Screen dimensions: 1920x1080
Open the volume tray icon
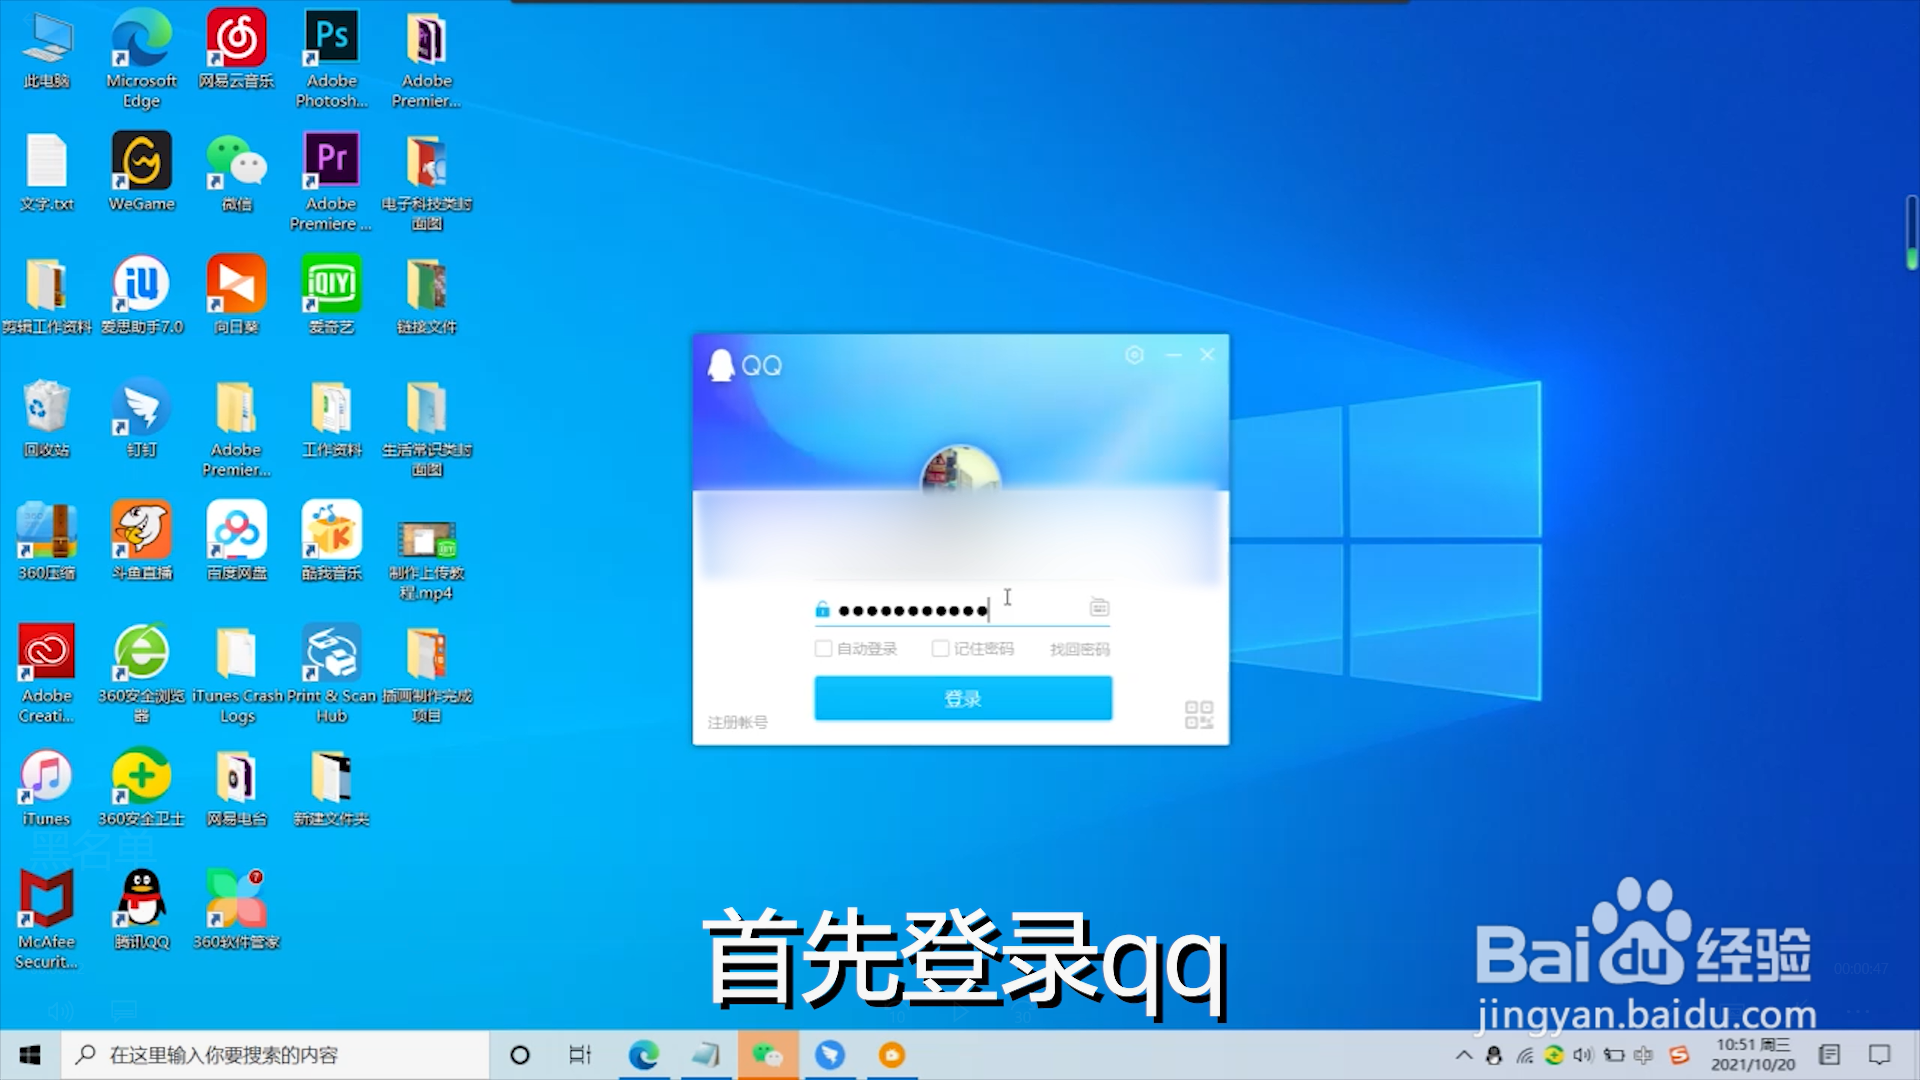[1583, 1055]
